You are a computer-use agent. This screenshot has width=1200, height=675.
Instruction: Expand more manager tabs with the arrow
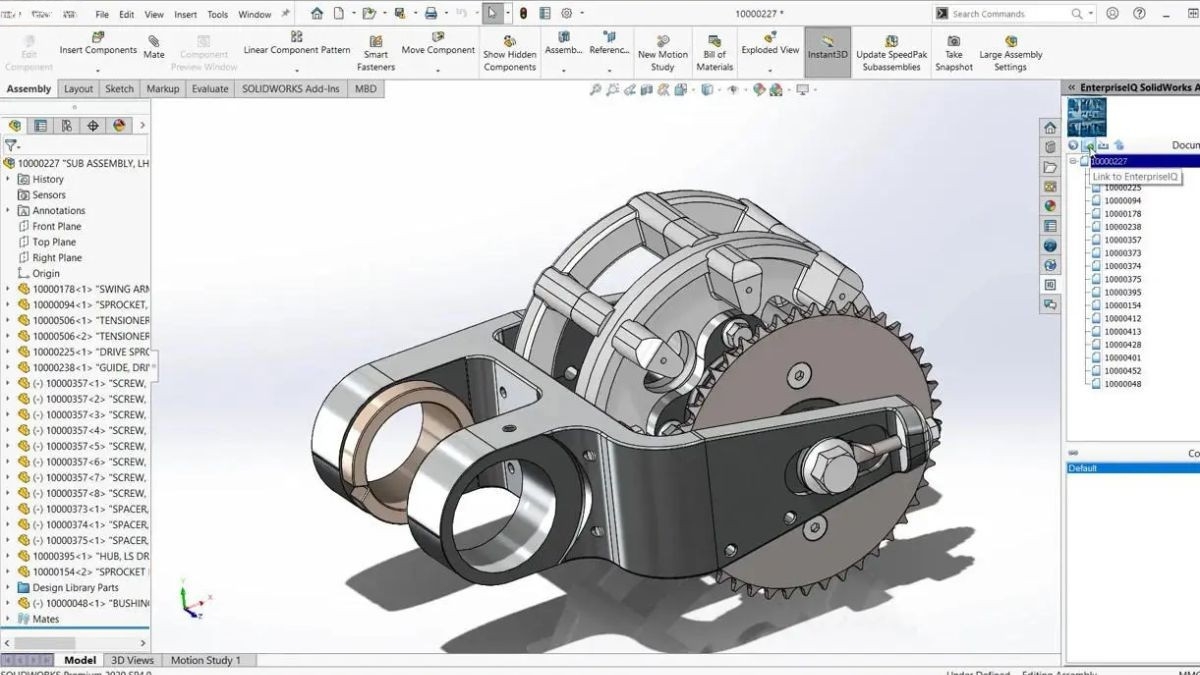tap(142, 125)
